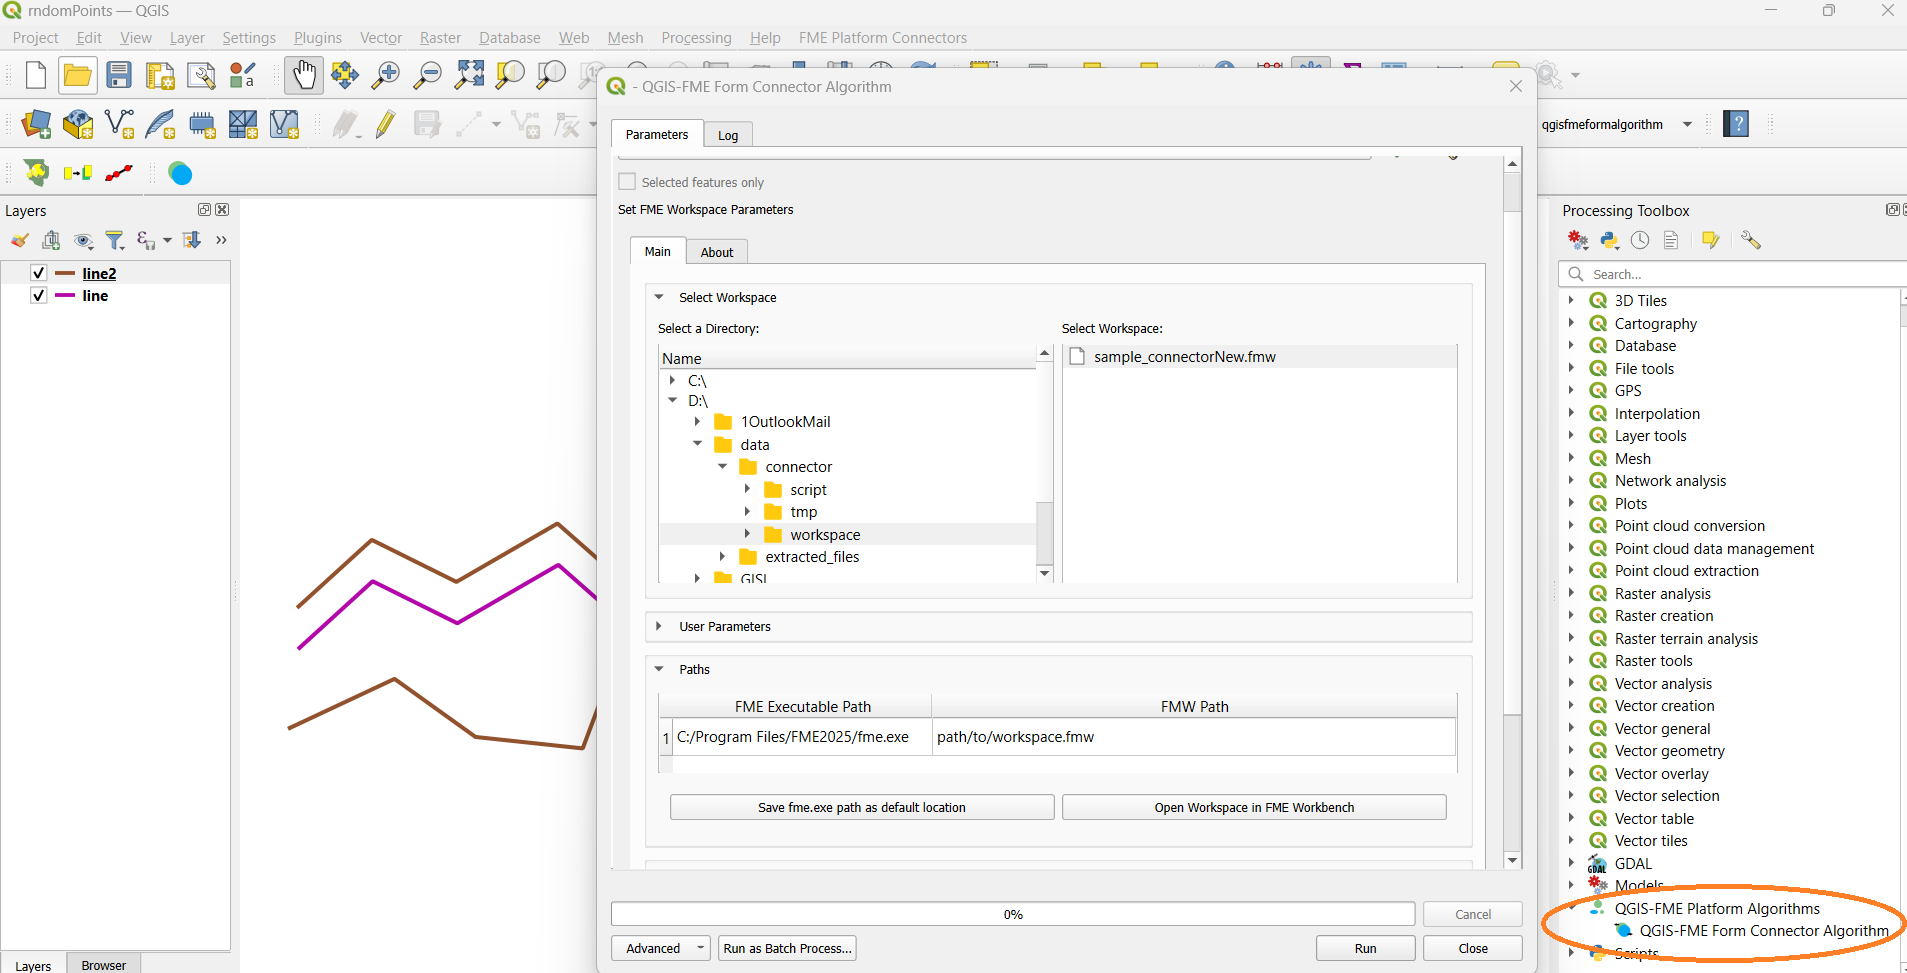The width and height of the screenshot is (1907, 973).
Task: Click Open Workspace in FME Workbench
Action: tap(1254, 807)
